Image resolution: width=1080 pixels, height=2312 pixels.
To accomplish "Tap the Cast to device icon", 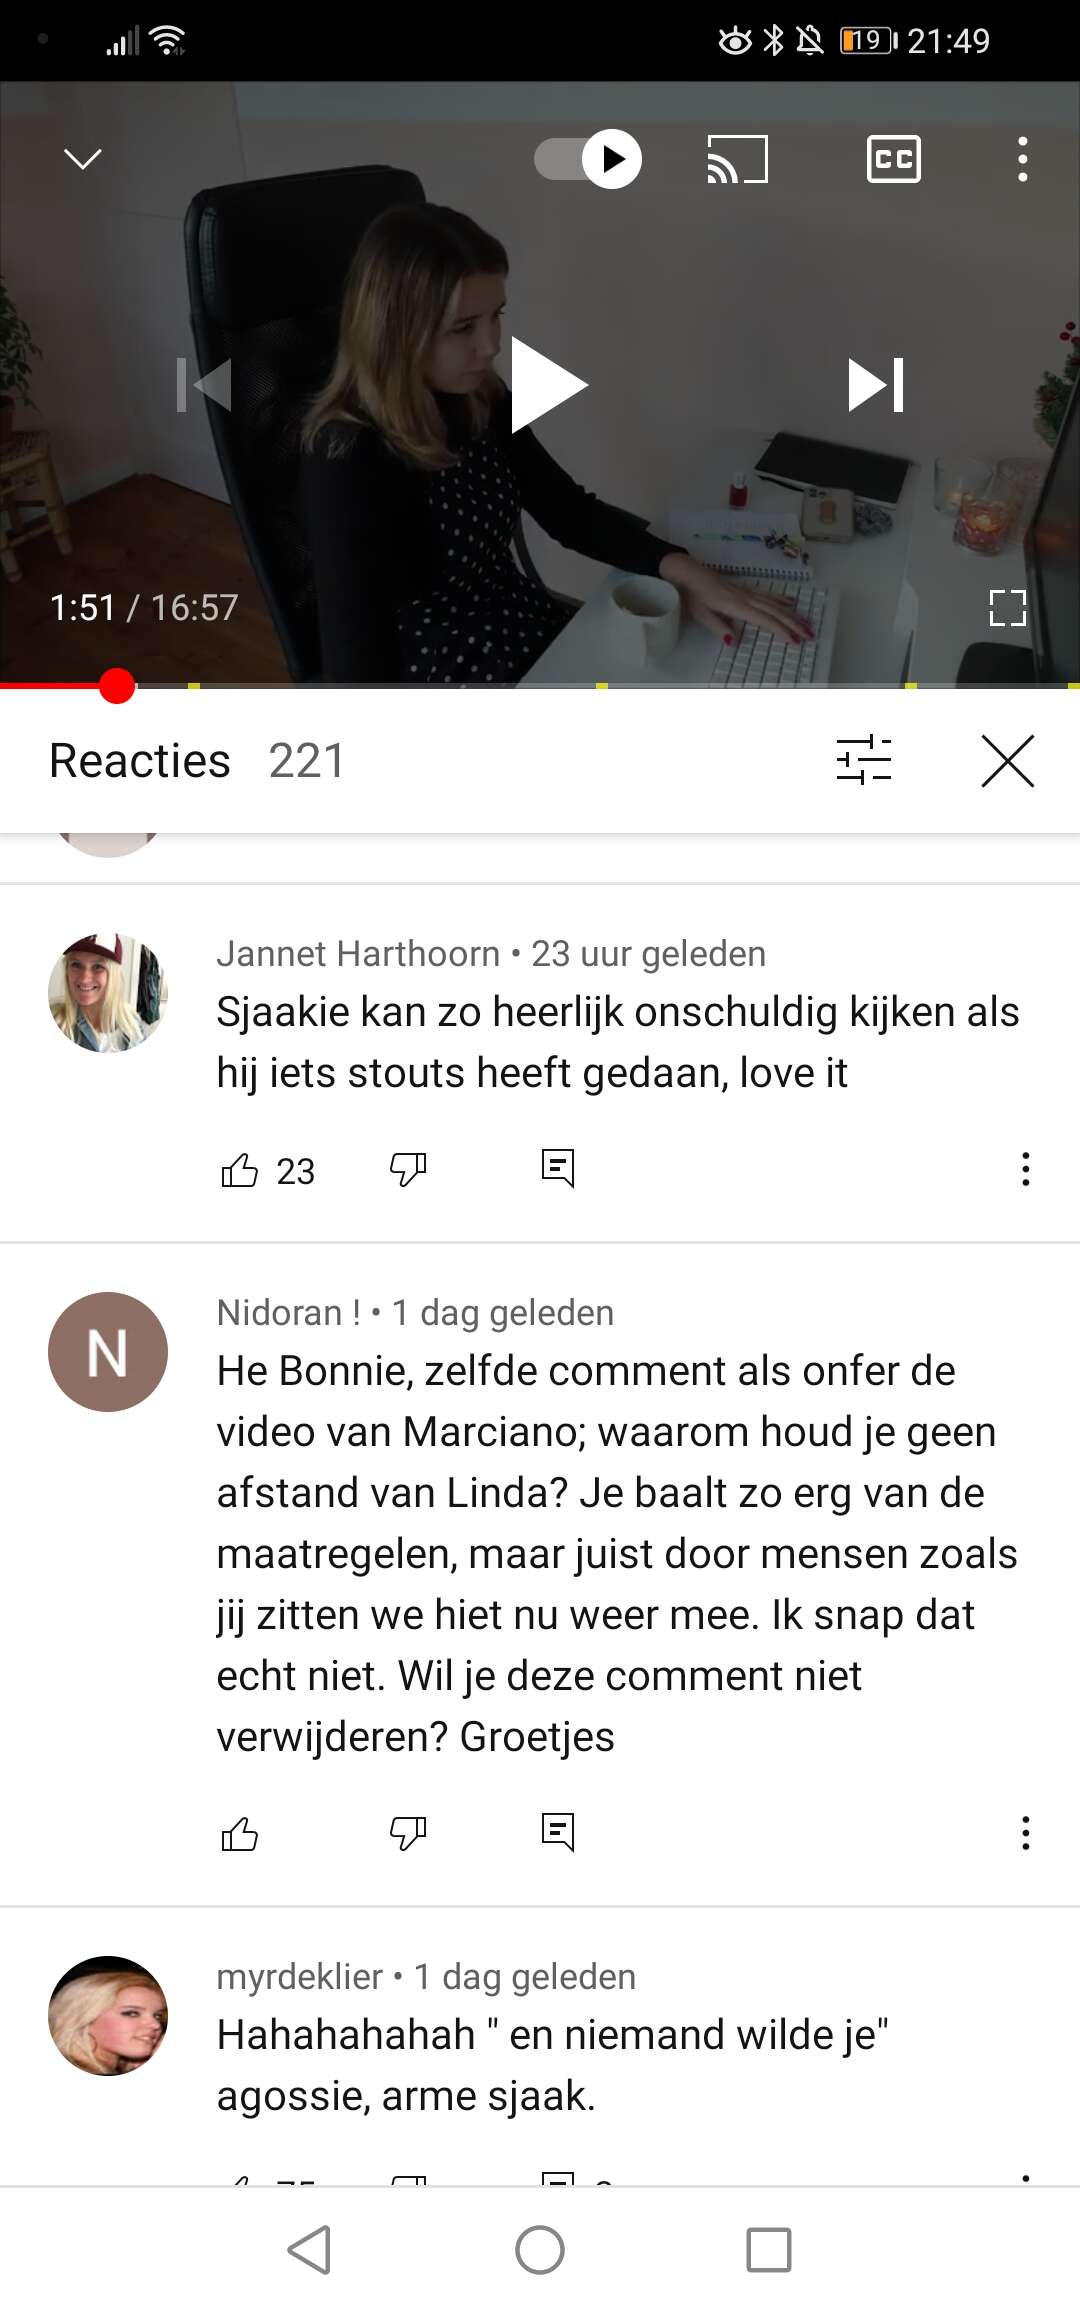I will (737, 160).
